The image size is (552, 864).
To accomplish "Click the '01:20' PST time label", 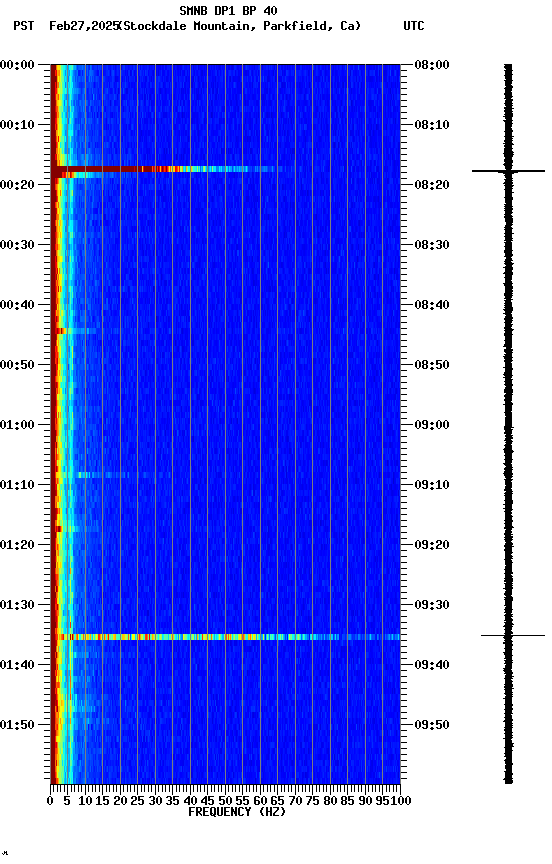I will pyautogui.click(x=17, y=546).
